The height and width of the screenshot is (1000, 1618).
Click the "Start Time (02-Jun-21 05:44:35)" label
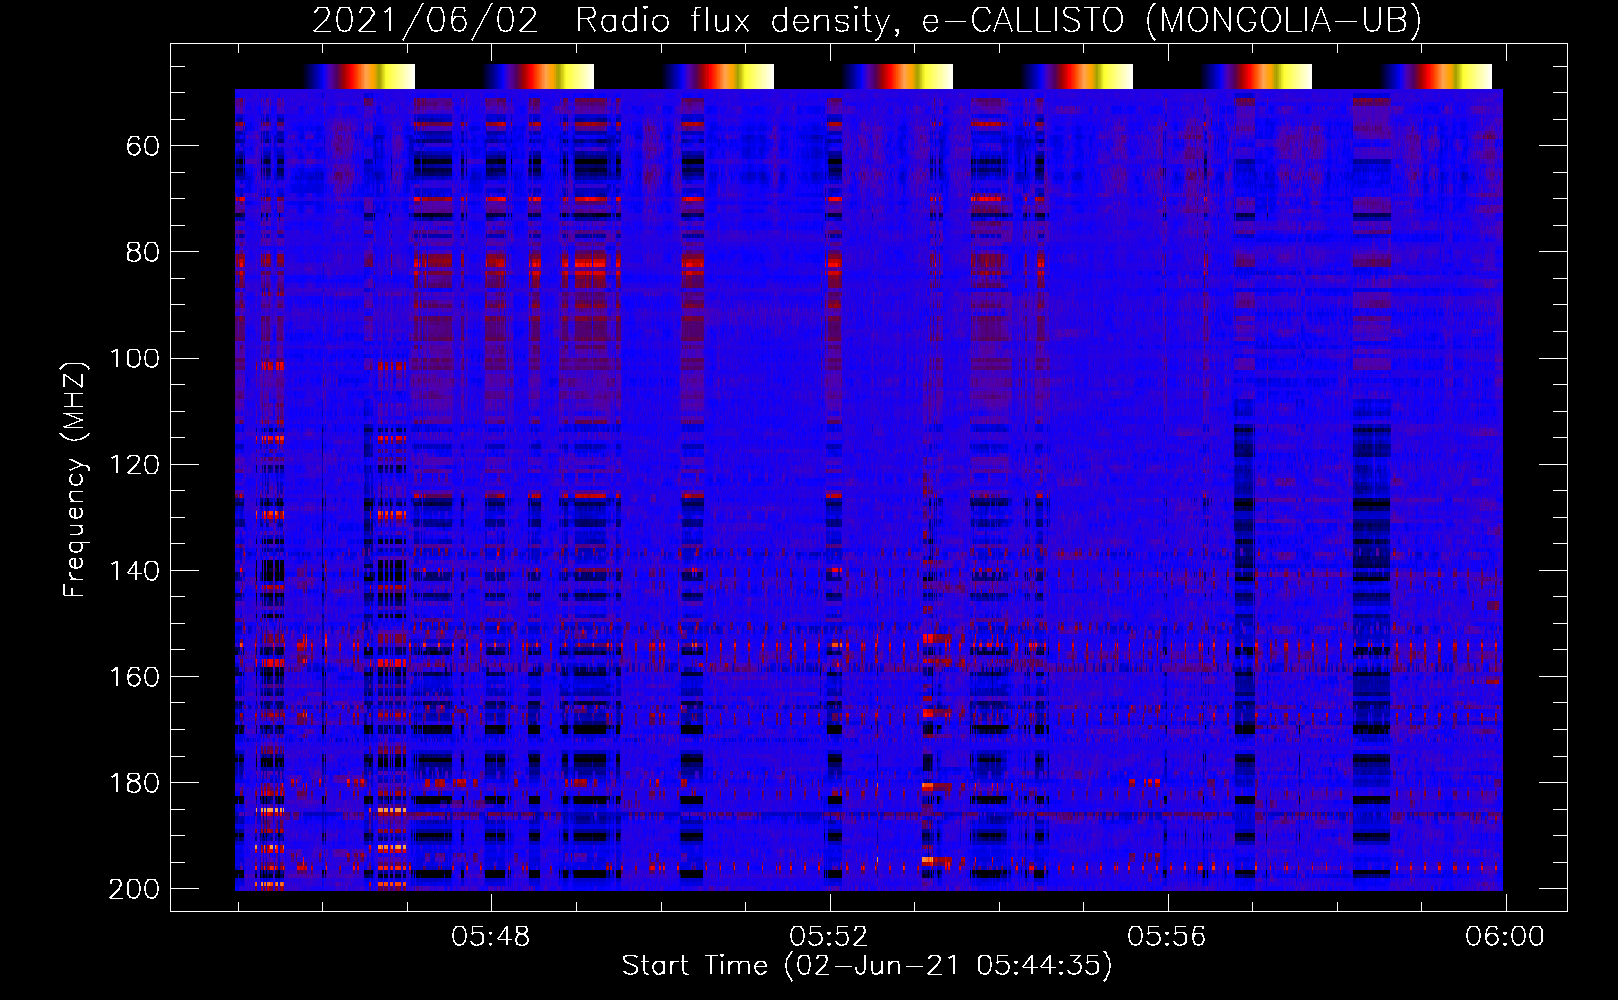coord(867,966)
